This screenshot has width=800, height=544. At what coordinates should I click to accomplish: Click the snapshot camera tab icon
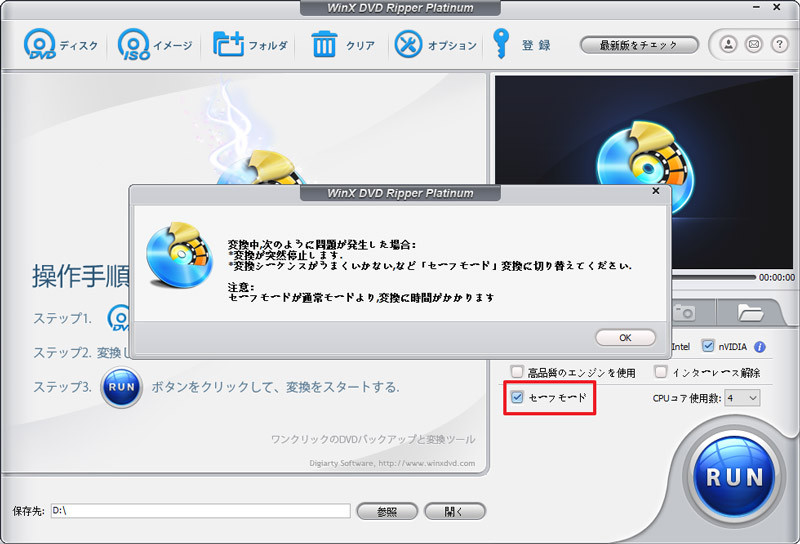tap(685, 312)
